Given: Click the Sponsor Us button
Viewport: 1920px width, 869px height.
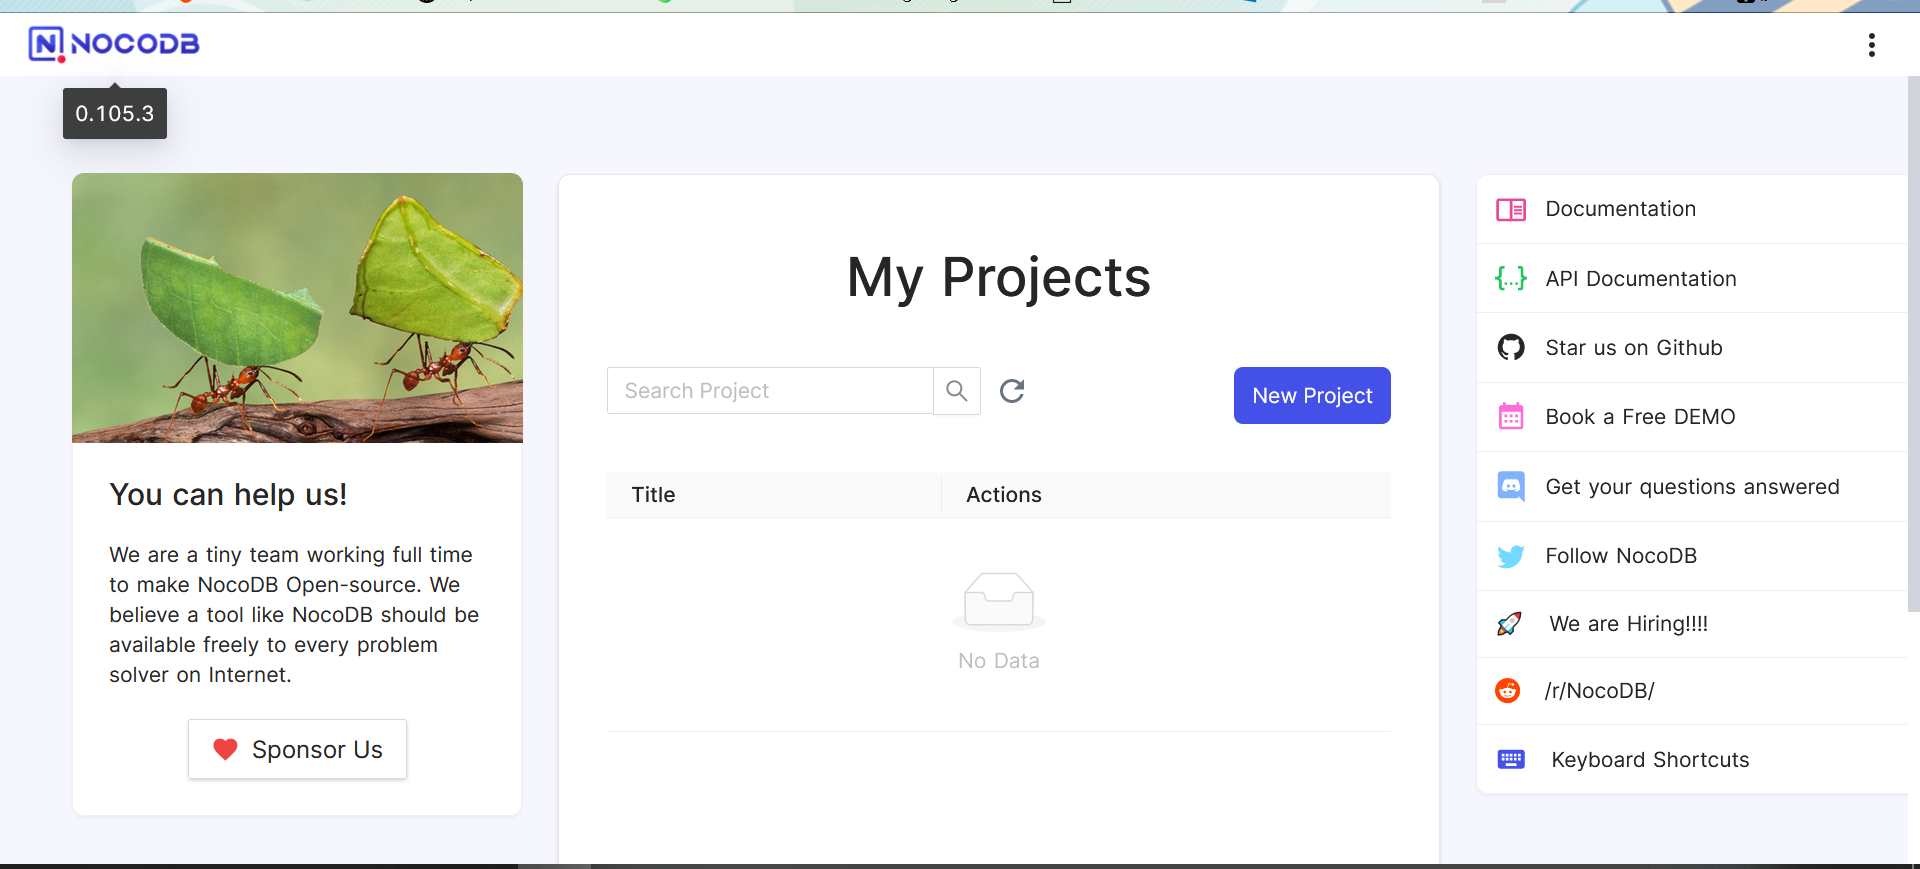Looking at the screenshot, I should click(x=297, y=749).
